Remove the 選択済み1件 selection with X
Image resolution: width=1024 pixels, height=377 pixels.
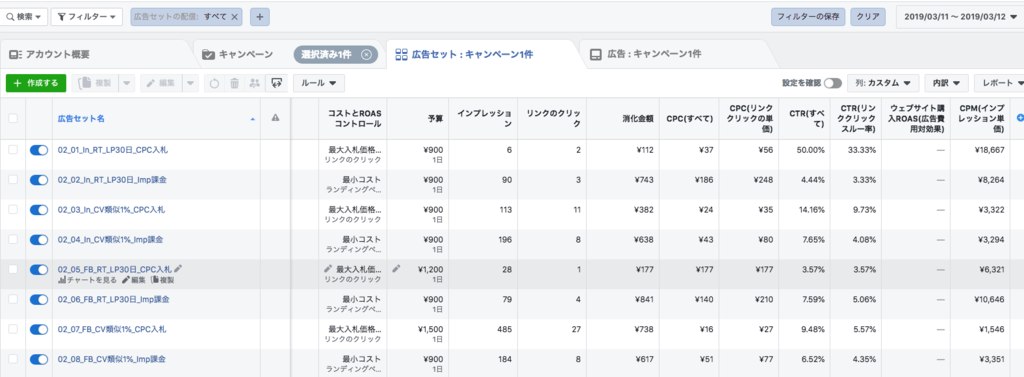(x=366, y=54)
